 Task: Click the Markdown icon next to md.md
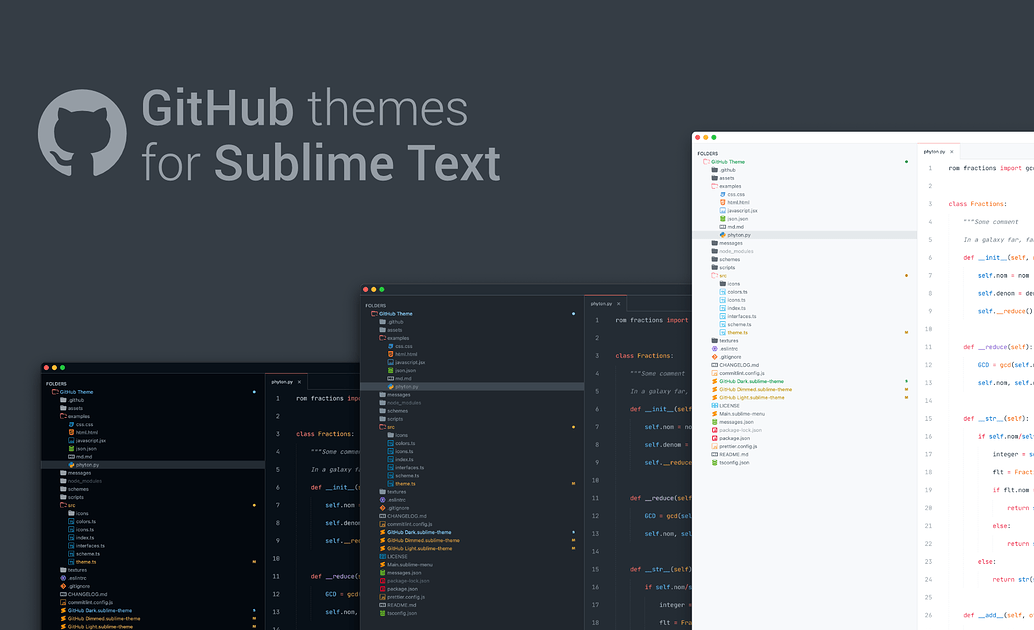tap(722, 227)
